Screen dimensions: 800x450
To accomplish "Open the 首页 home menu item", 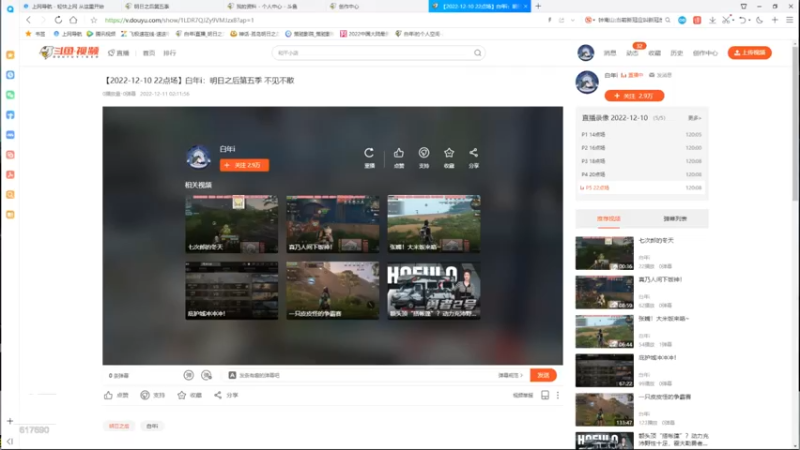I will pyautogui.click(x=148, y=53).
